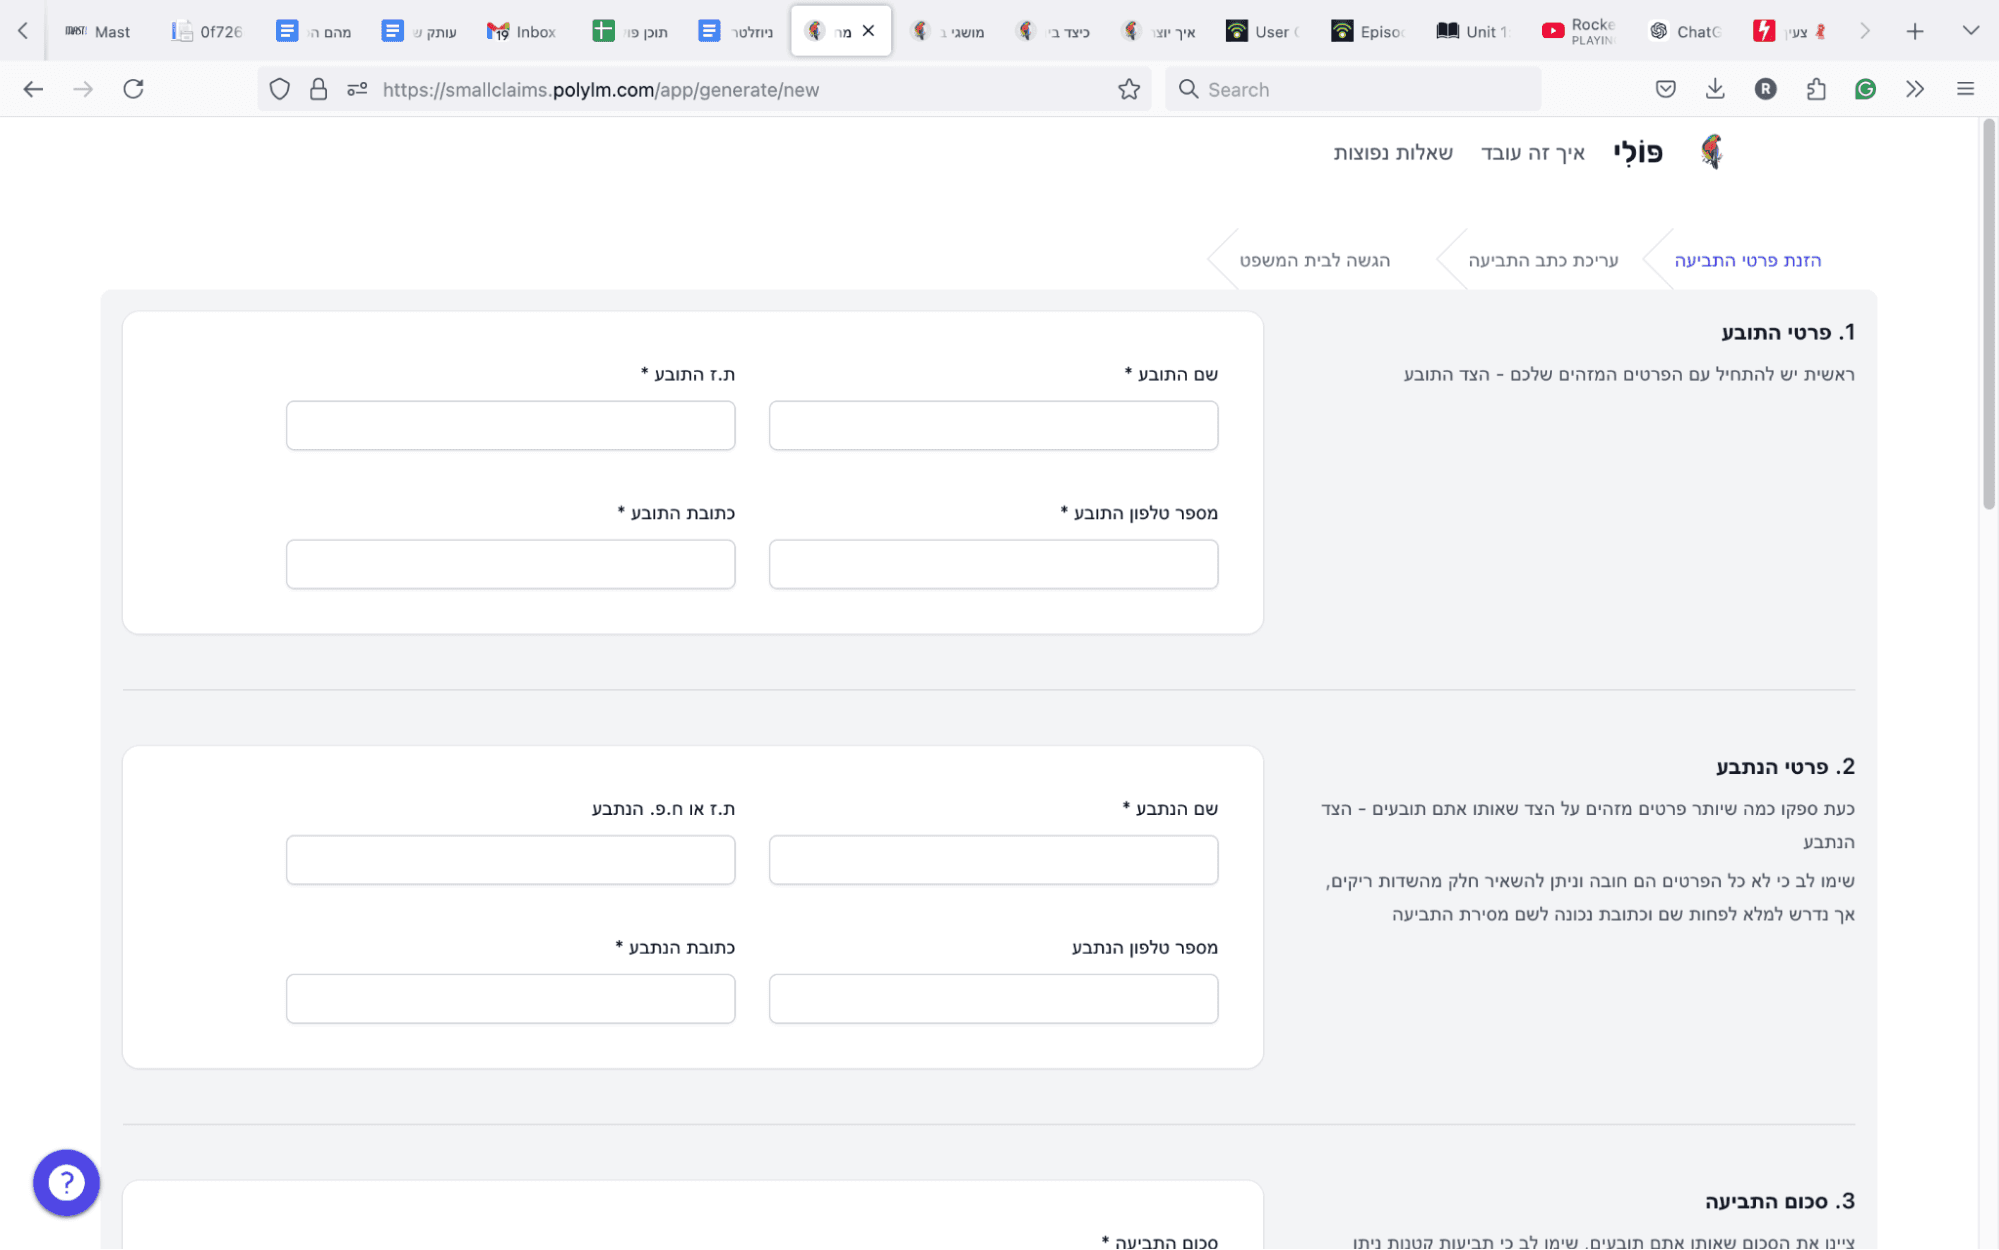The width and height of the screenshot is (1999, 1250).
Task: Open the Grammarly extension icon
Action: point(1865,89)
